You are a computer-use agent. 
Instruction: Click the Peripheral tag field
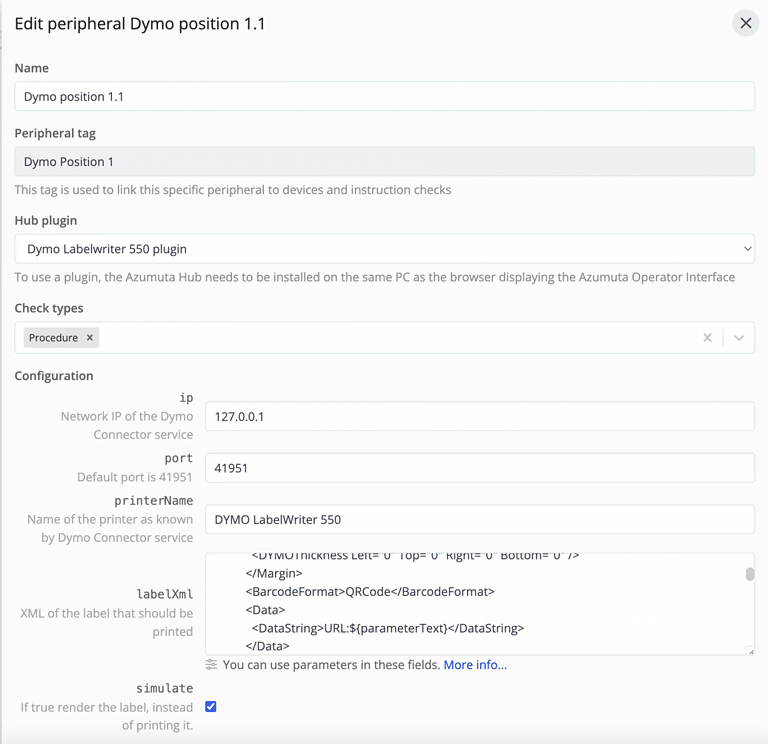pyautogui.click(x=384, y=161)
